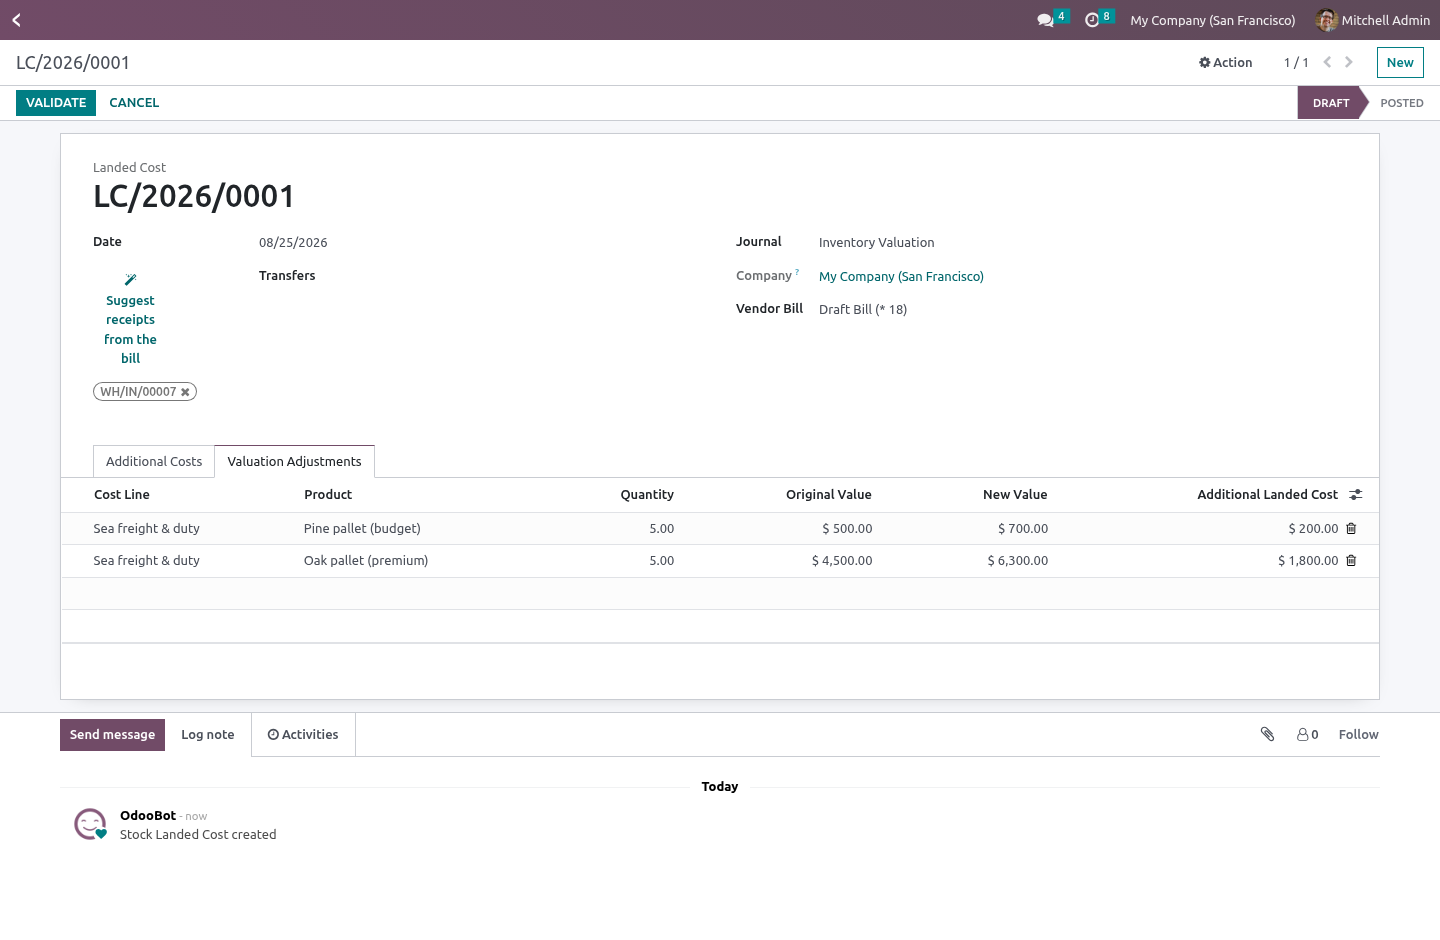Show followers count icon
The width and height of the screenshot is (1440, 940).
tap(1307, 734)
